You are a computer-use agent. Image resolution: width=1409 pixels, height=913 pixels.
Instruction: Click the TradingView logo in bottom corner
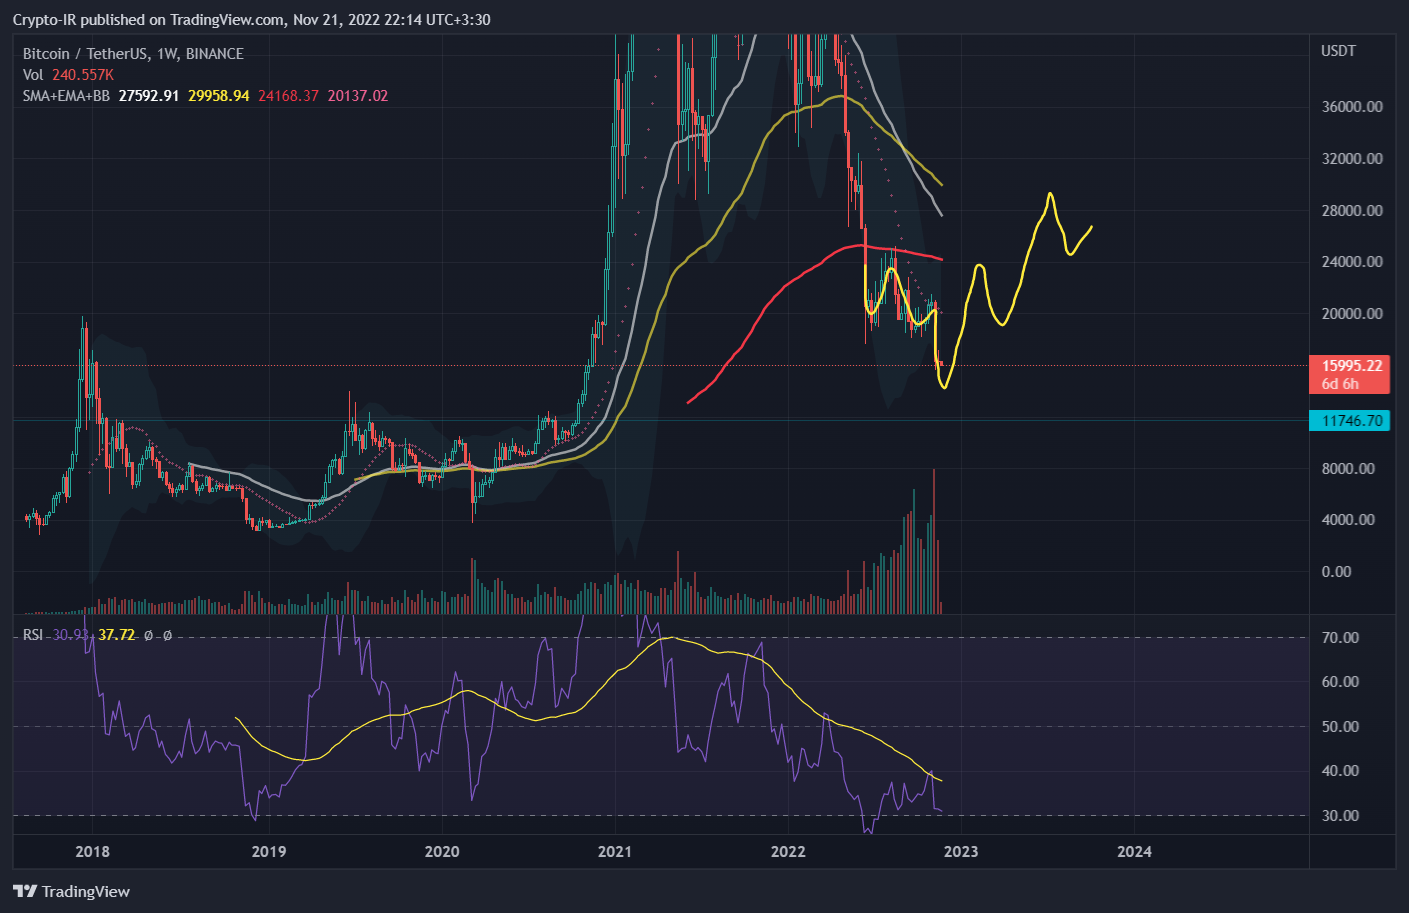coord(71,891)
